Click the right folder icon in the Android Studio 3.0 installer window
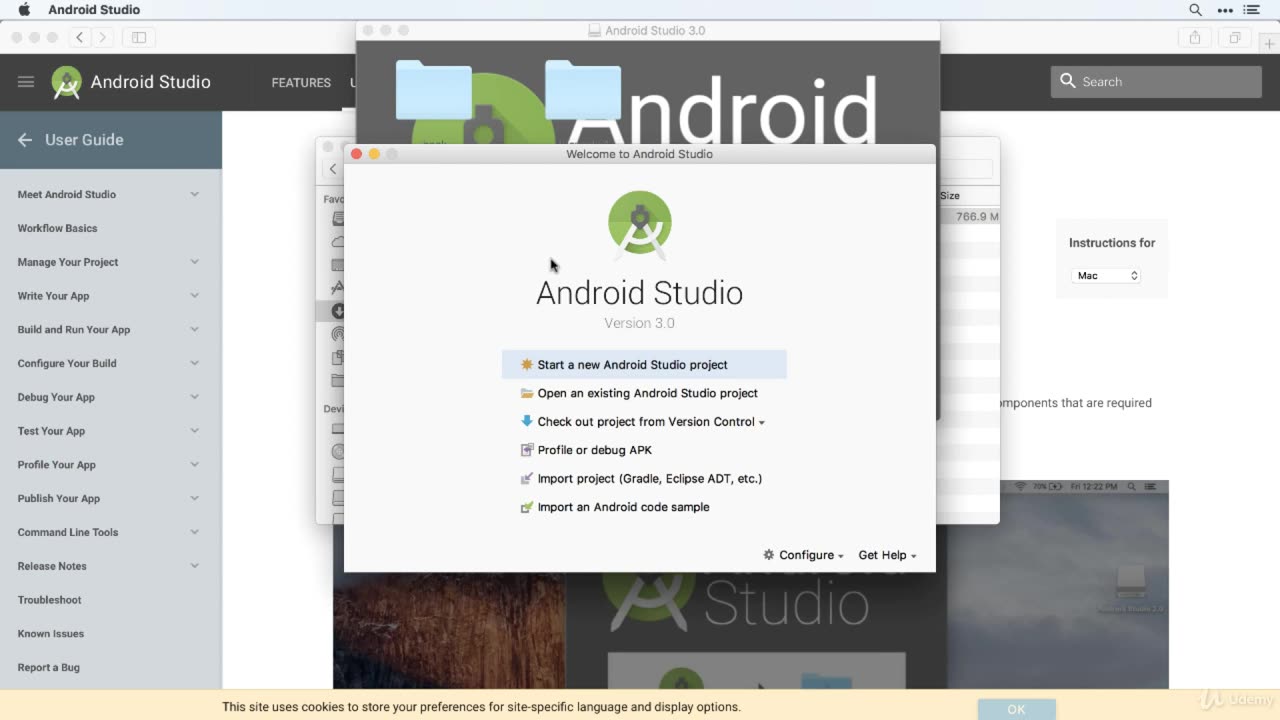 coord(583,90)
